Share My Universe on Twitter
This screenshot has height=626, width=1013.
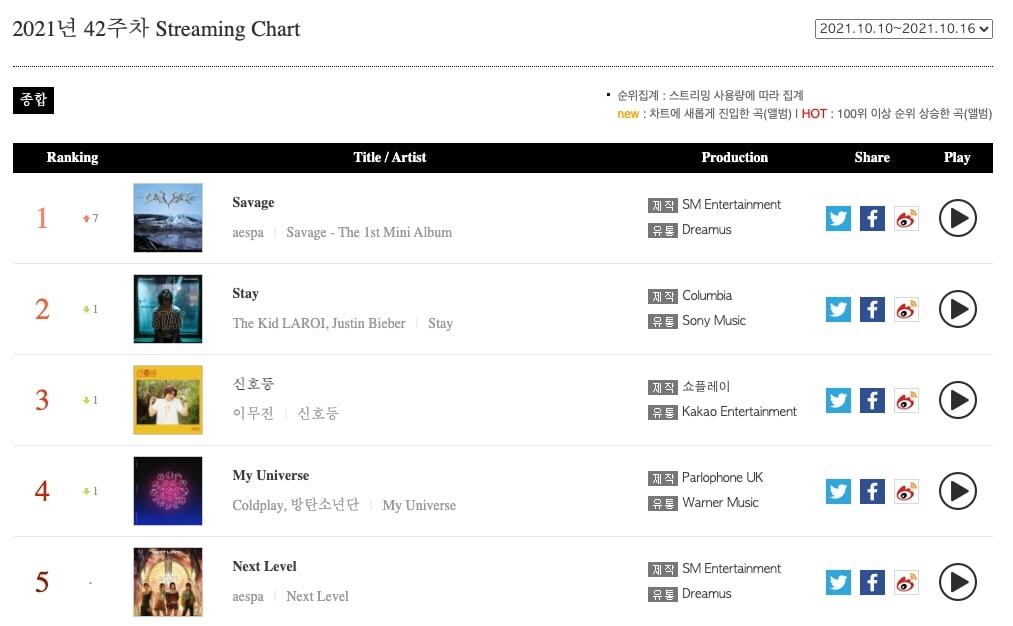tap(838, 491)
